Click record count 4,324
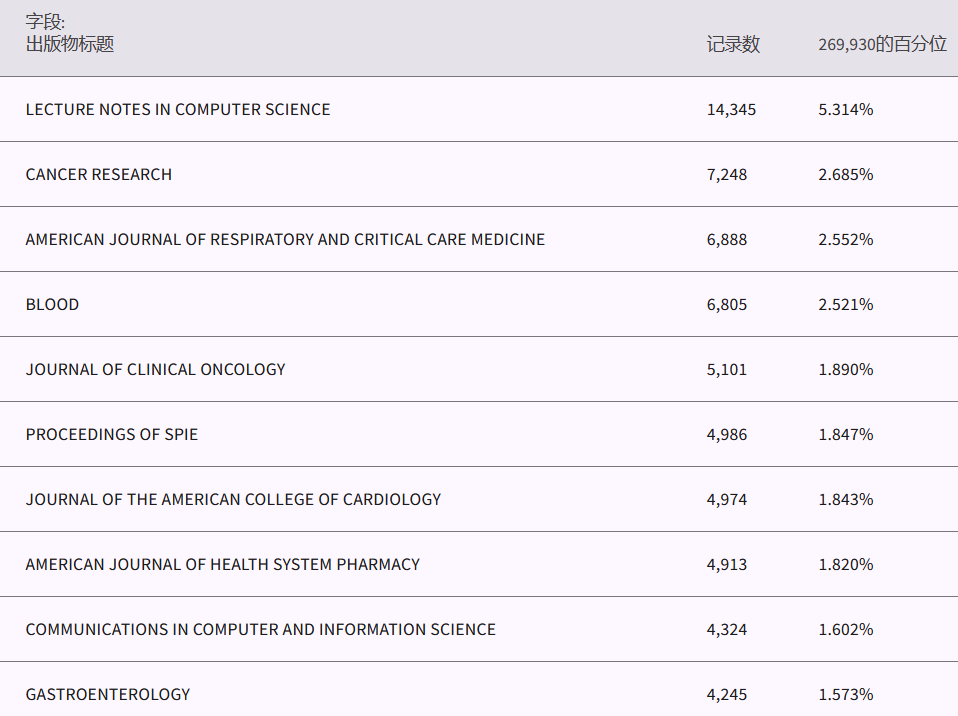The width and height of the screenshot is (958, 716). (x=727, y=629)
